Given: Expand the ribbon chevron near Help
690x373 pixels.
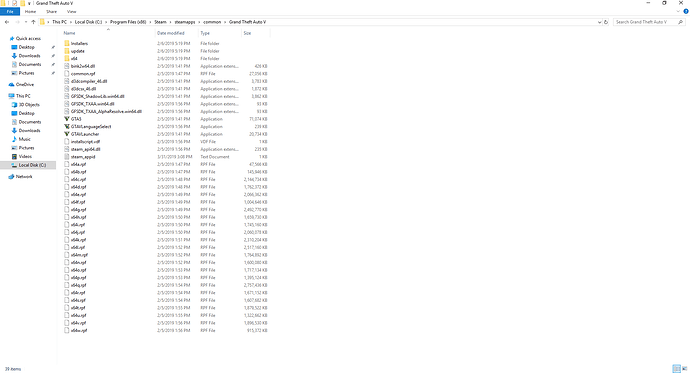Looking at the screenshot, I should [678, 11].
